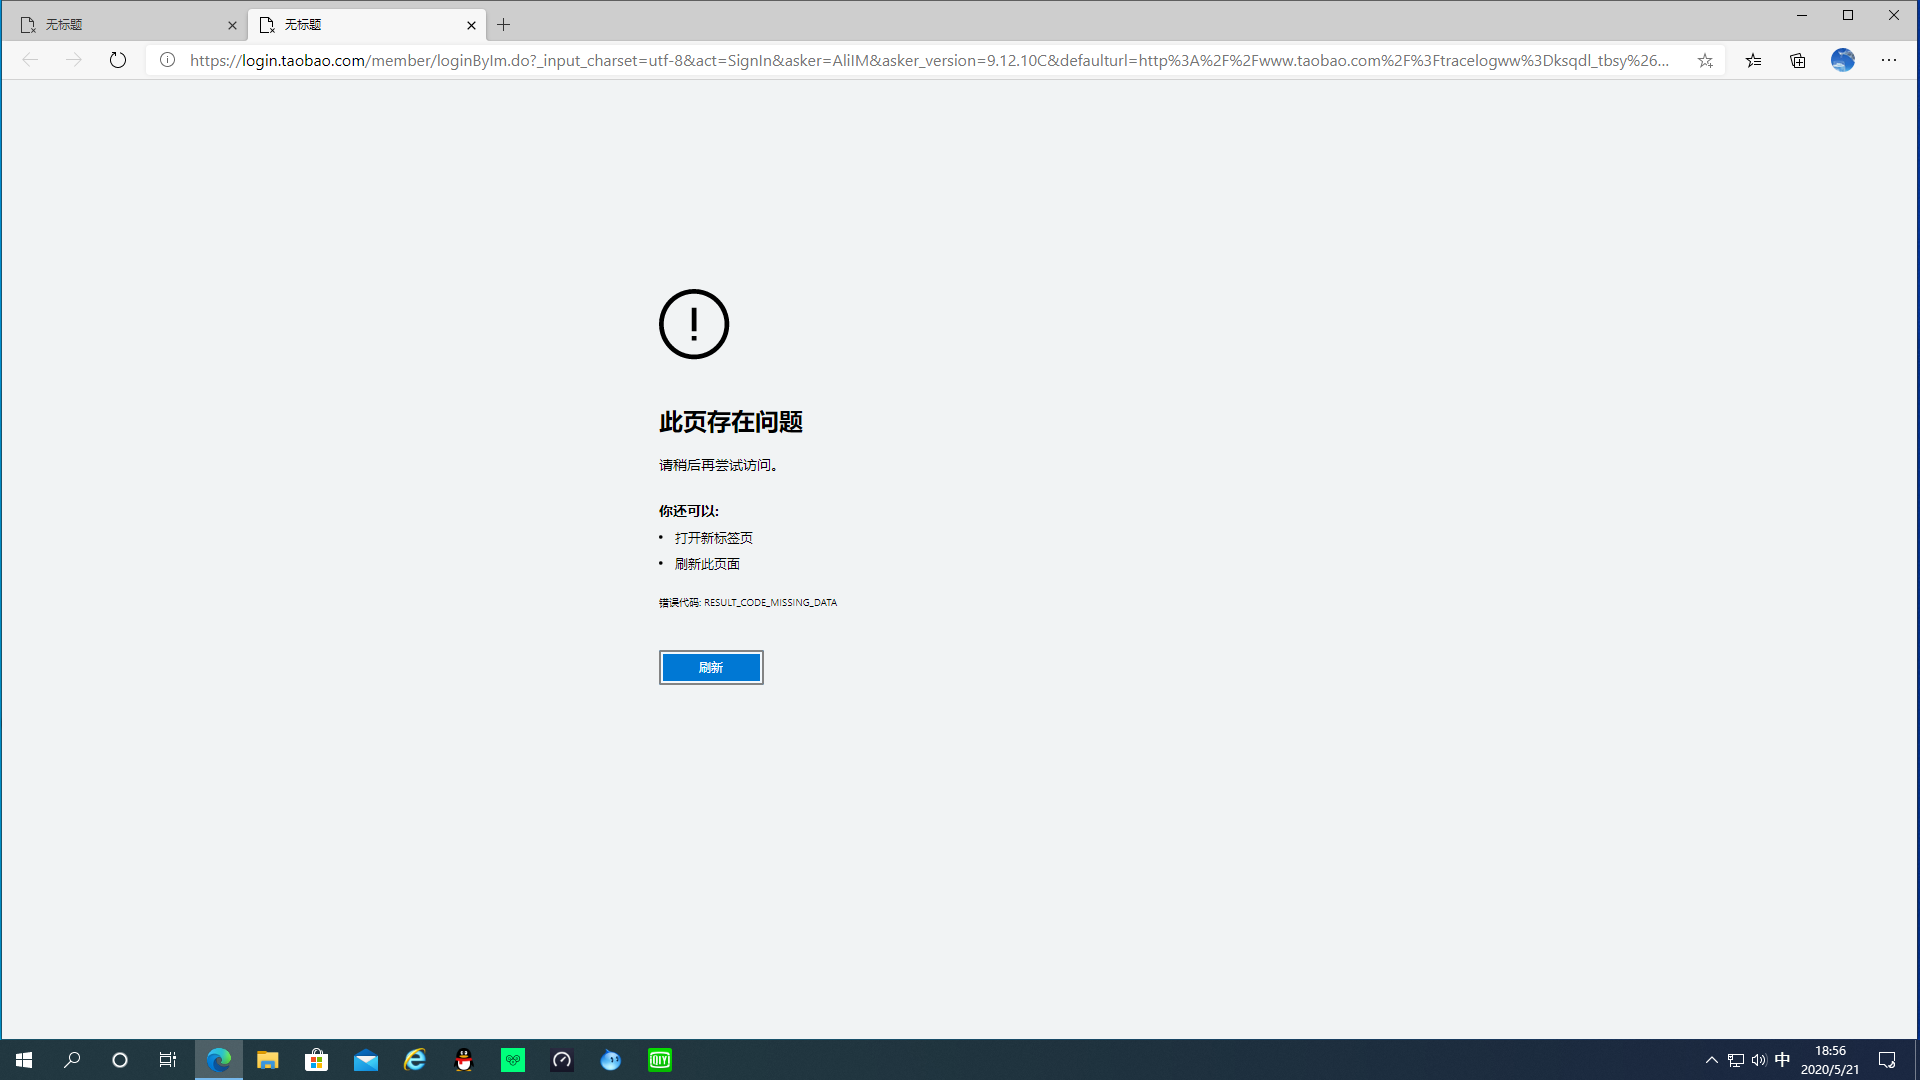Open Task View on taskbar
This screenshot has height=1080, width=1920.
tap(168, 1060)
